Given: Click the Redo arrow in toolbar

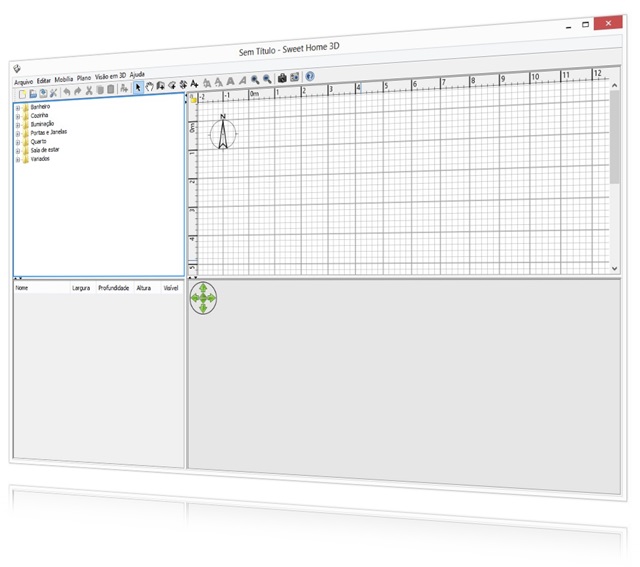Looking at the screenshot, I should coord(78,91).
